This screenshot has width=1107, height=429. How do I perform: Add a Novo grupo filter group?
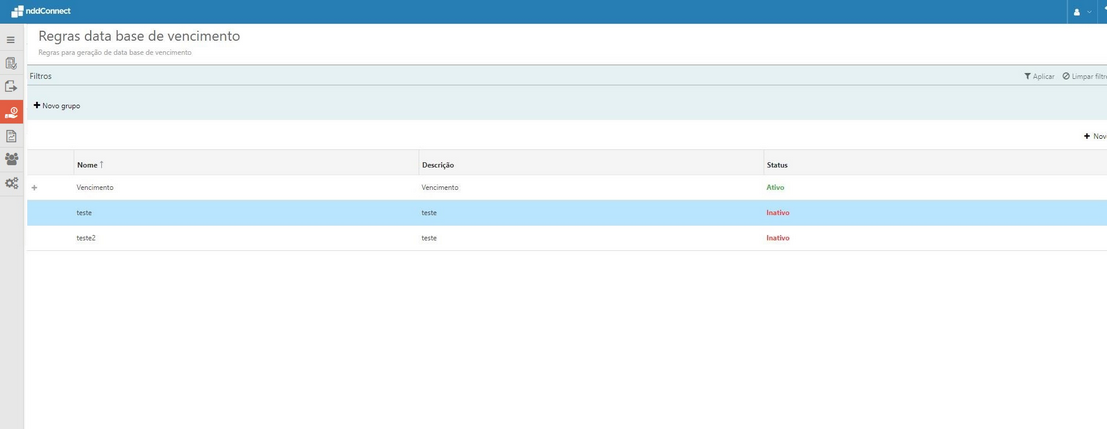coord(57,105)
